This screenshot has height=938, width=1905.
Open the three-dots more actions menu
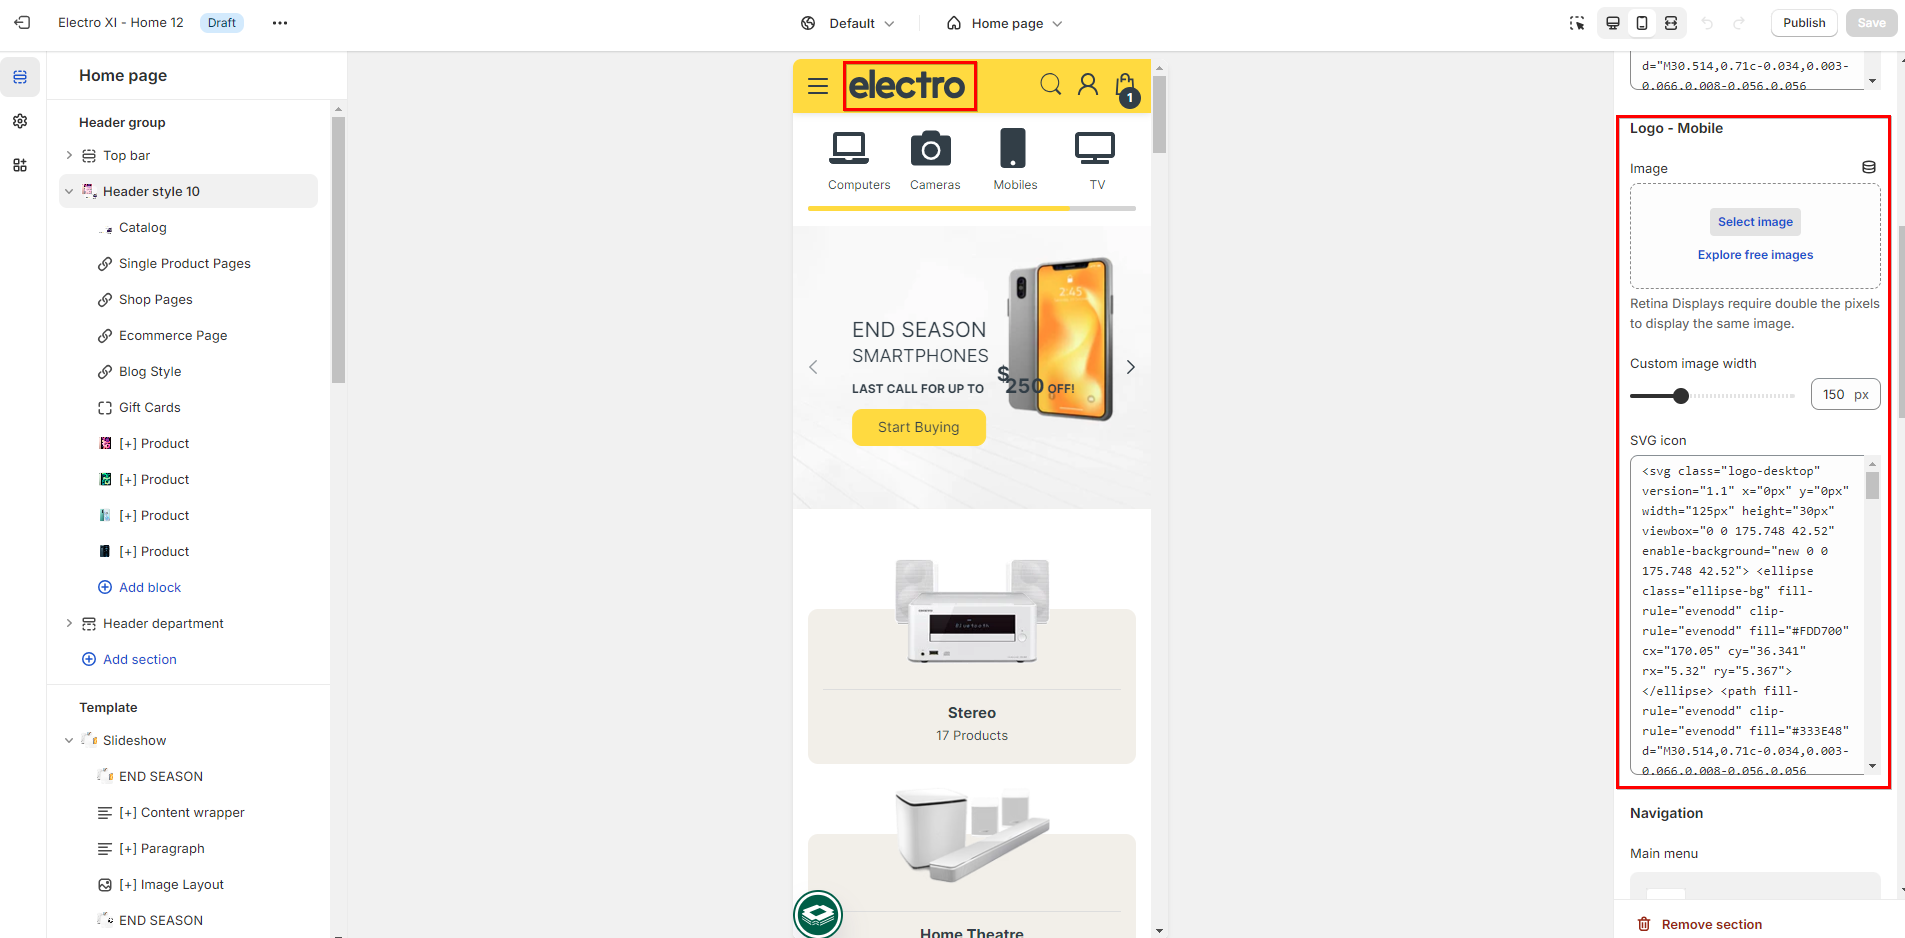point(280,23)
